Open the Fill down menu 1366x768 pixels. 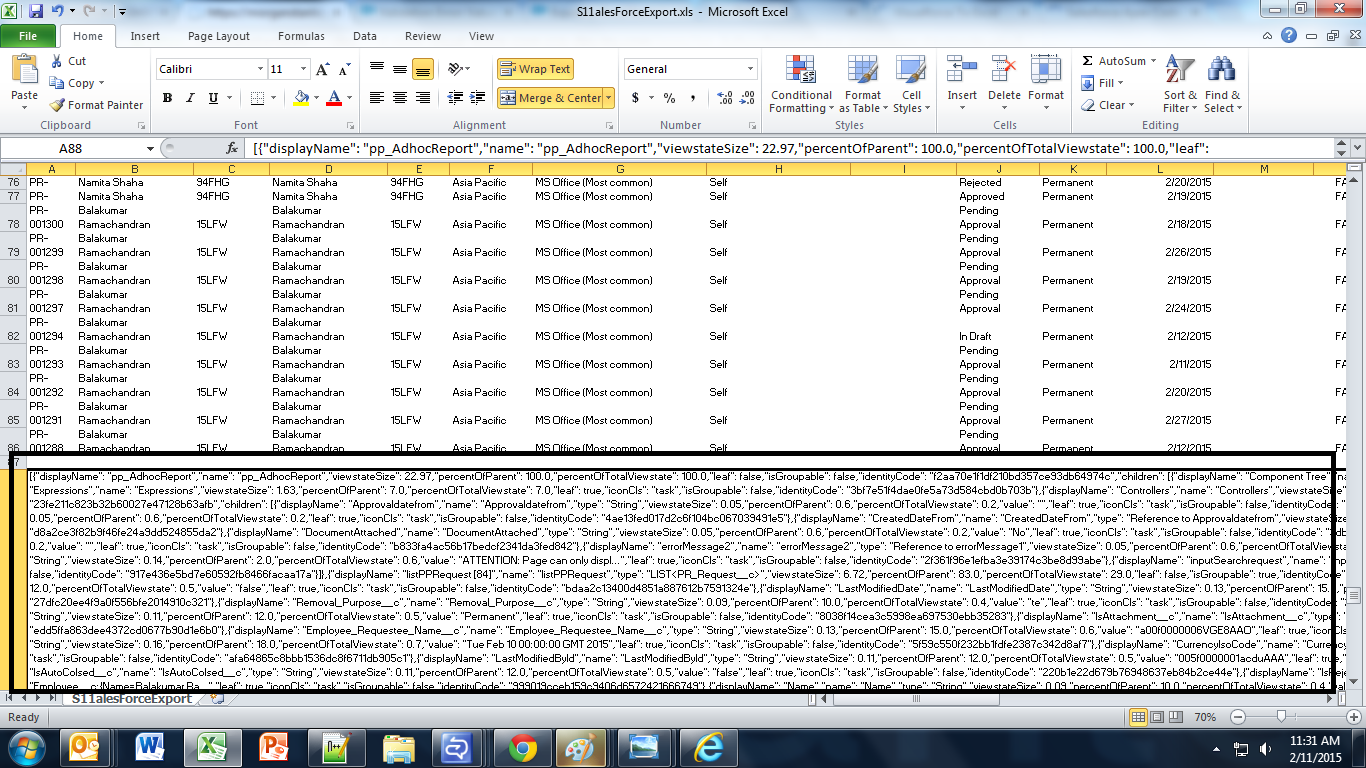[1105, 83]
